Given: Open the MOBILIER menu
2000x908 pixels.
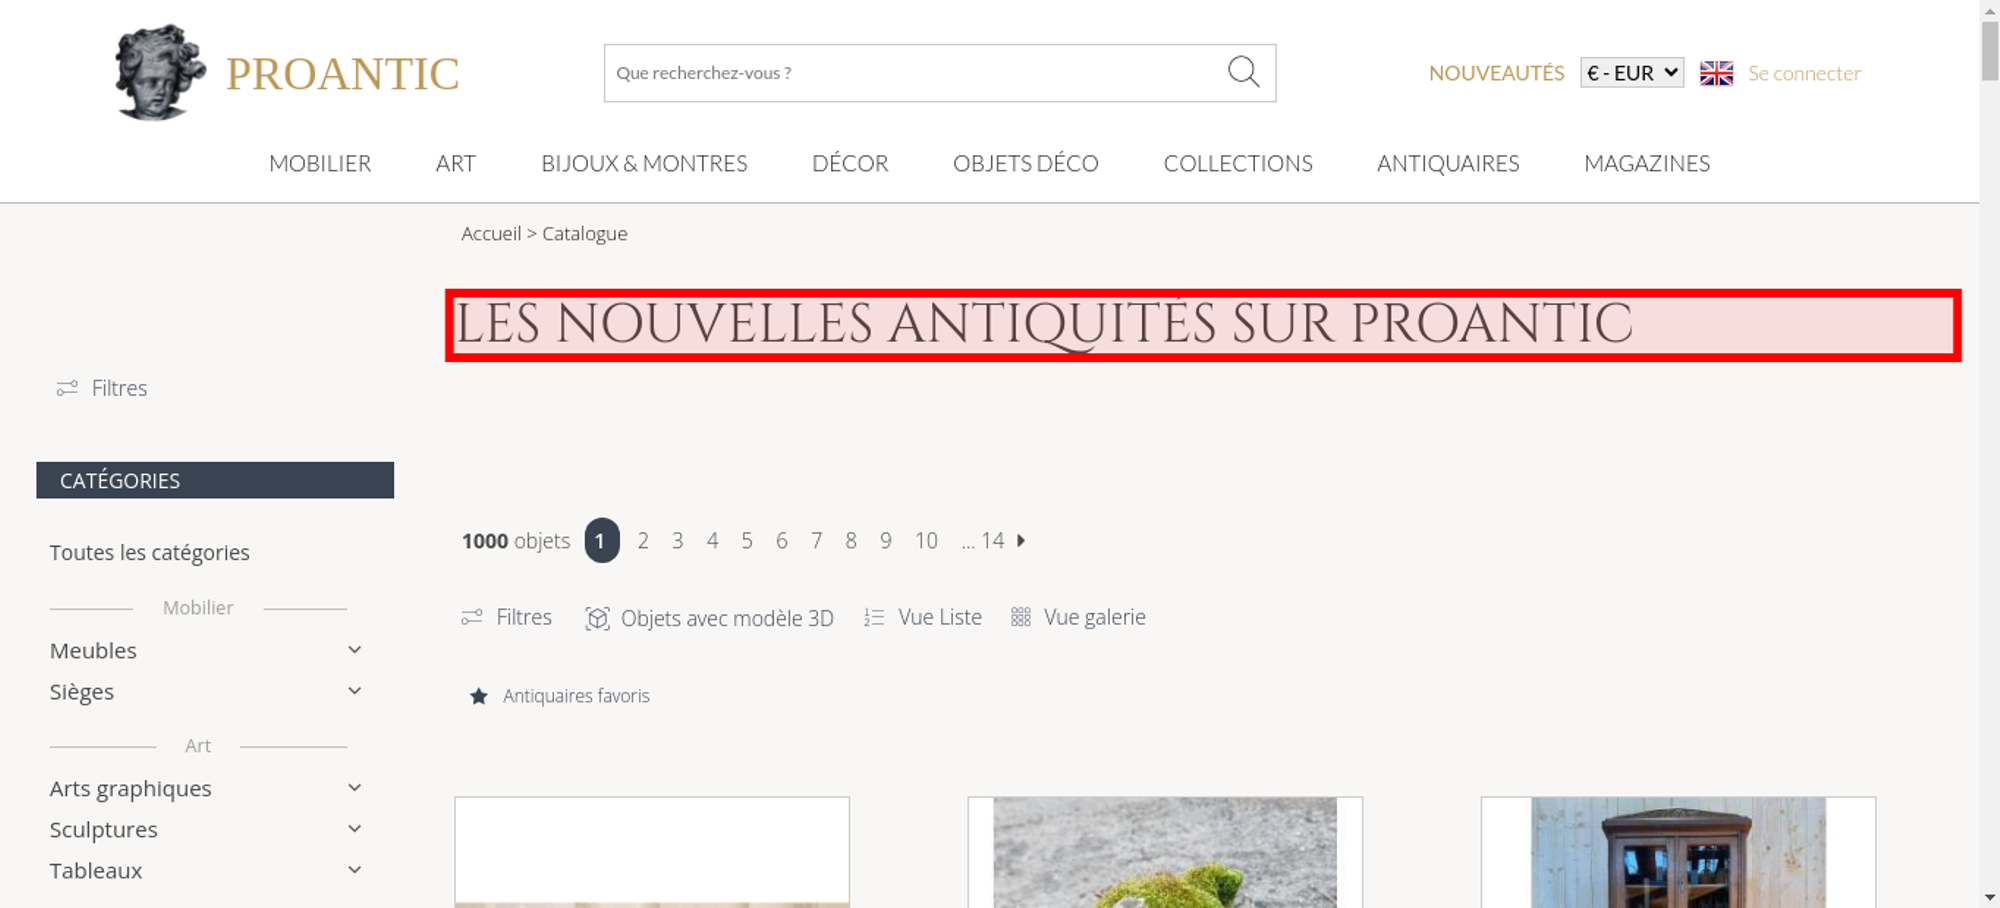Looking at the screenshot, I should tap(320, 163).
